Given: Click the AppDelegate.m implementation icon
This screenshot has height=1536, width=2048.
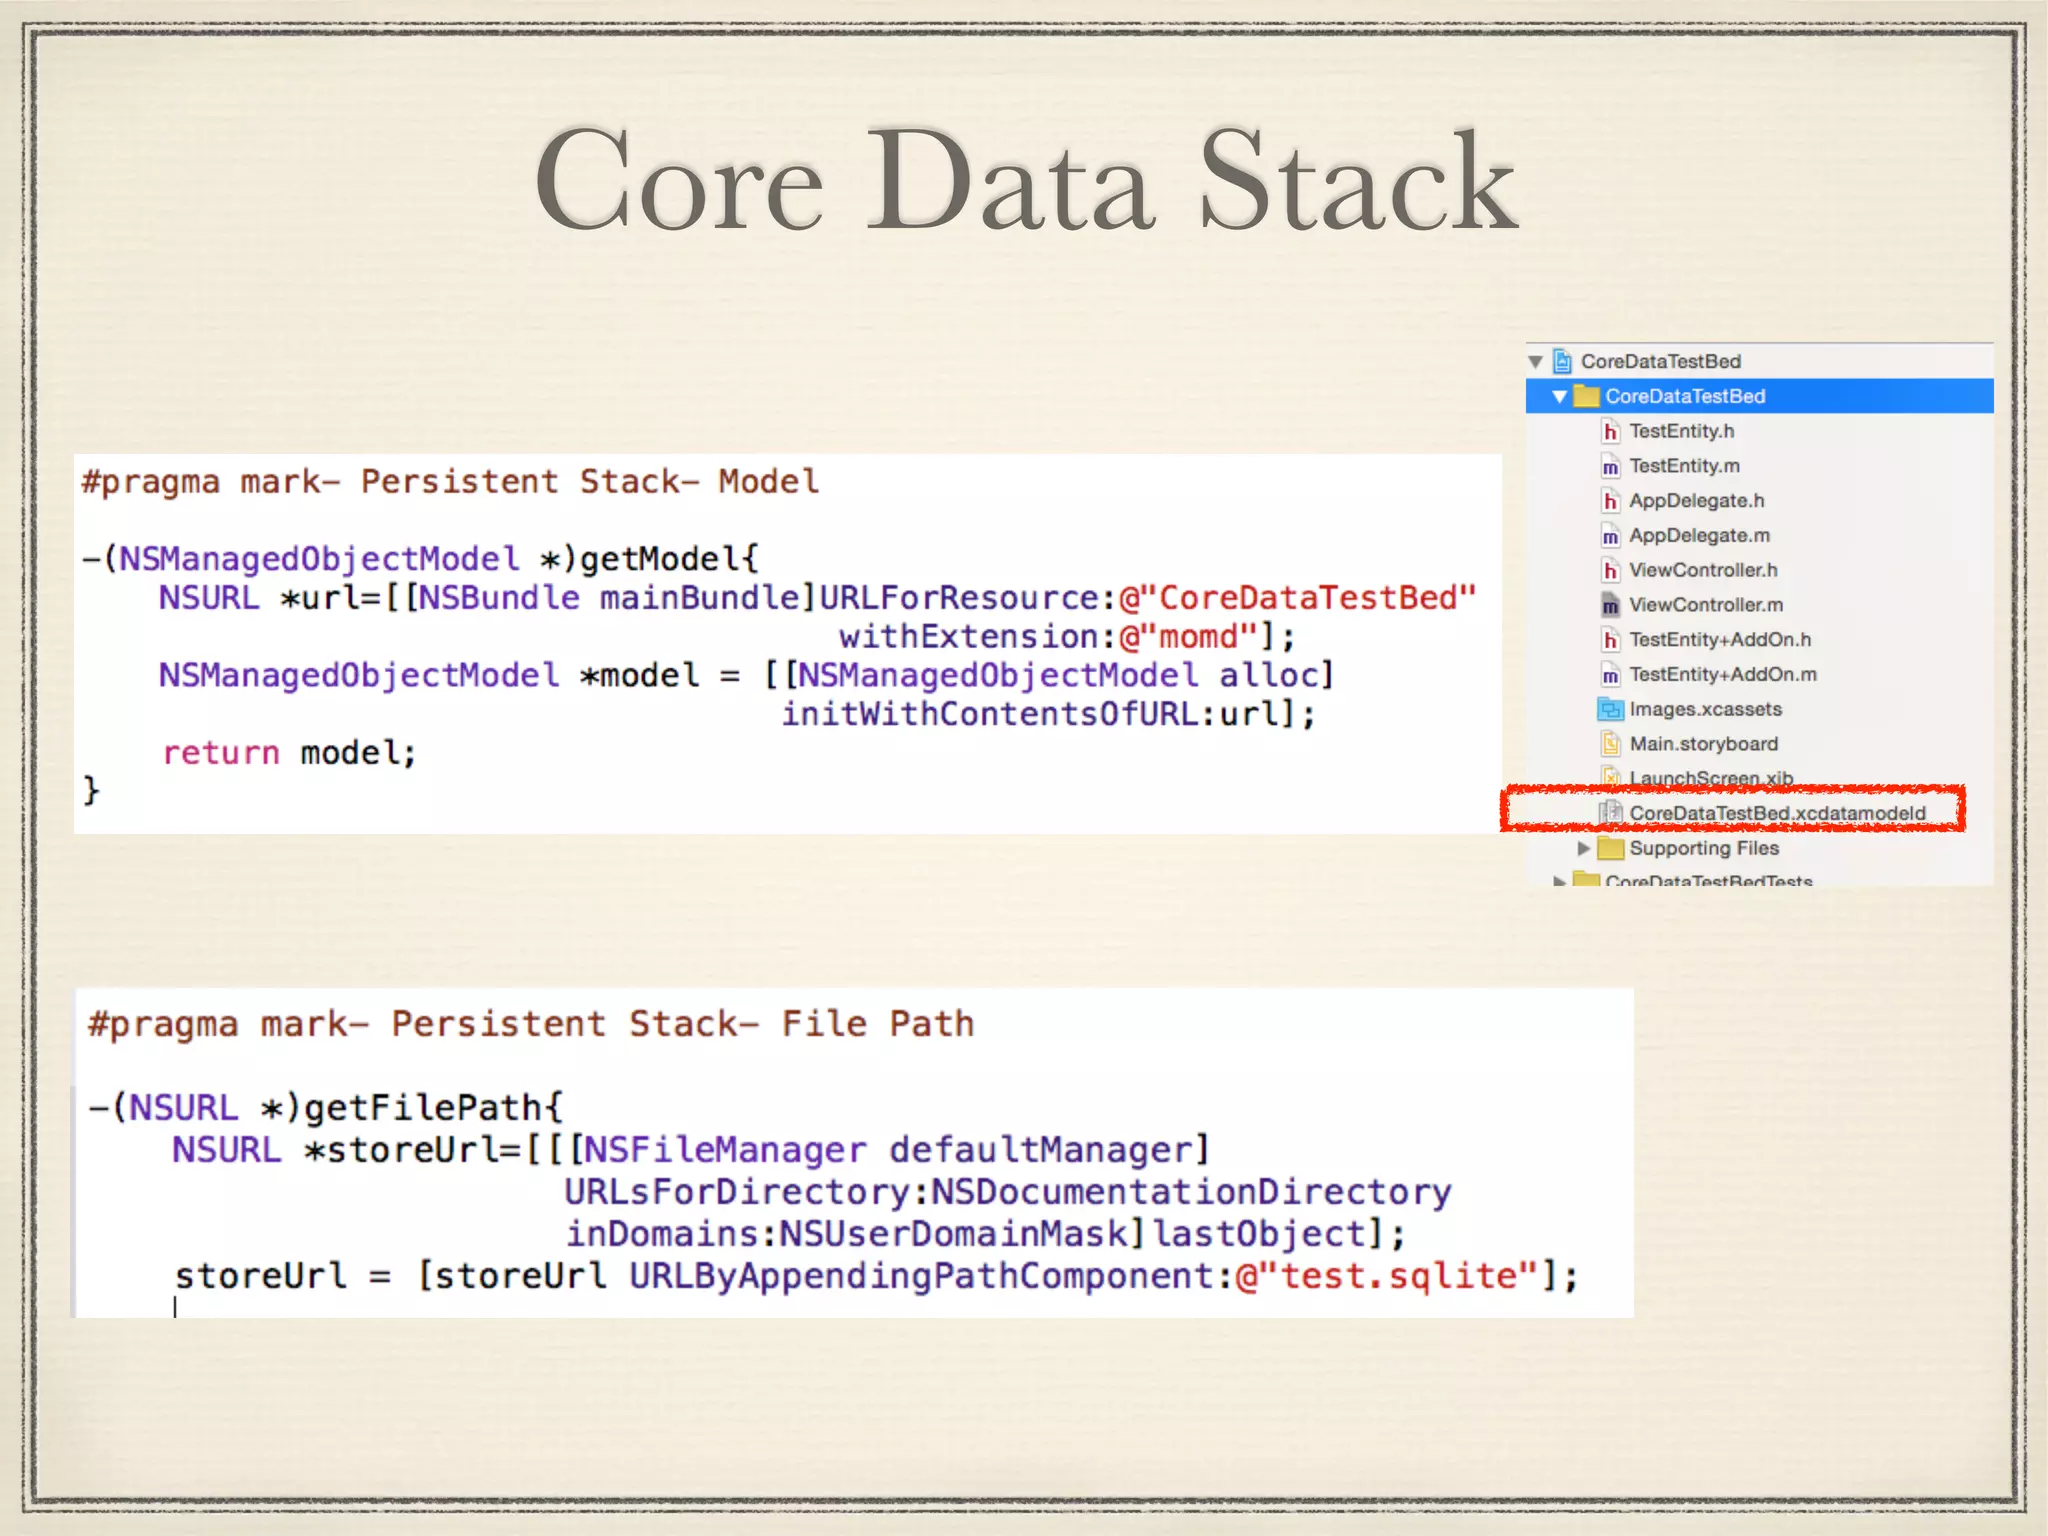Looking at the screenshot, I should pyautogui.click(x=1610, y=536).
